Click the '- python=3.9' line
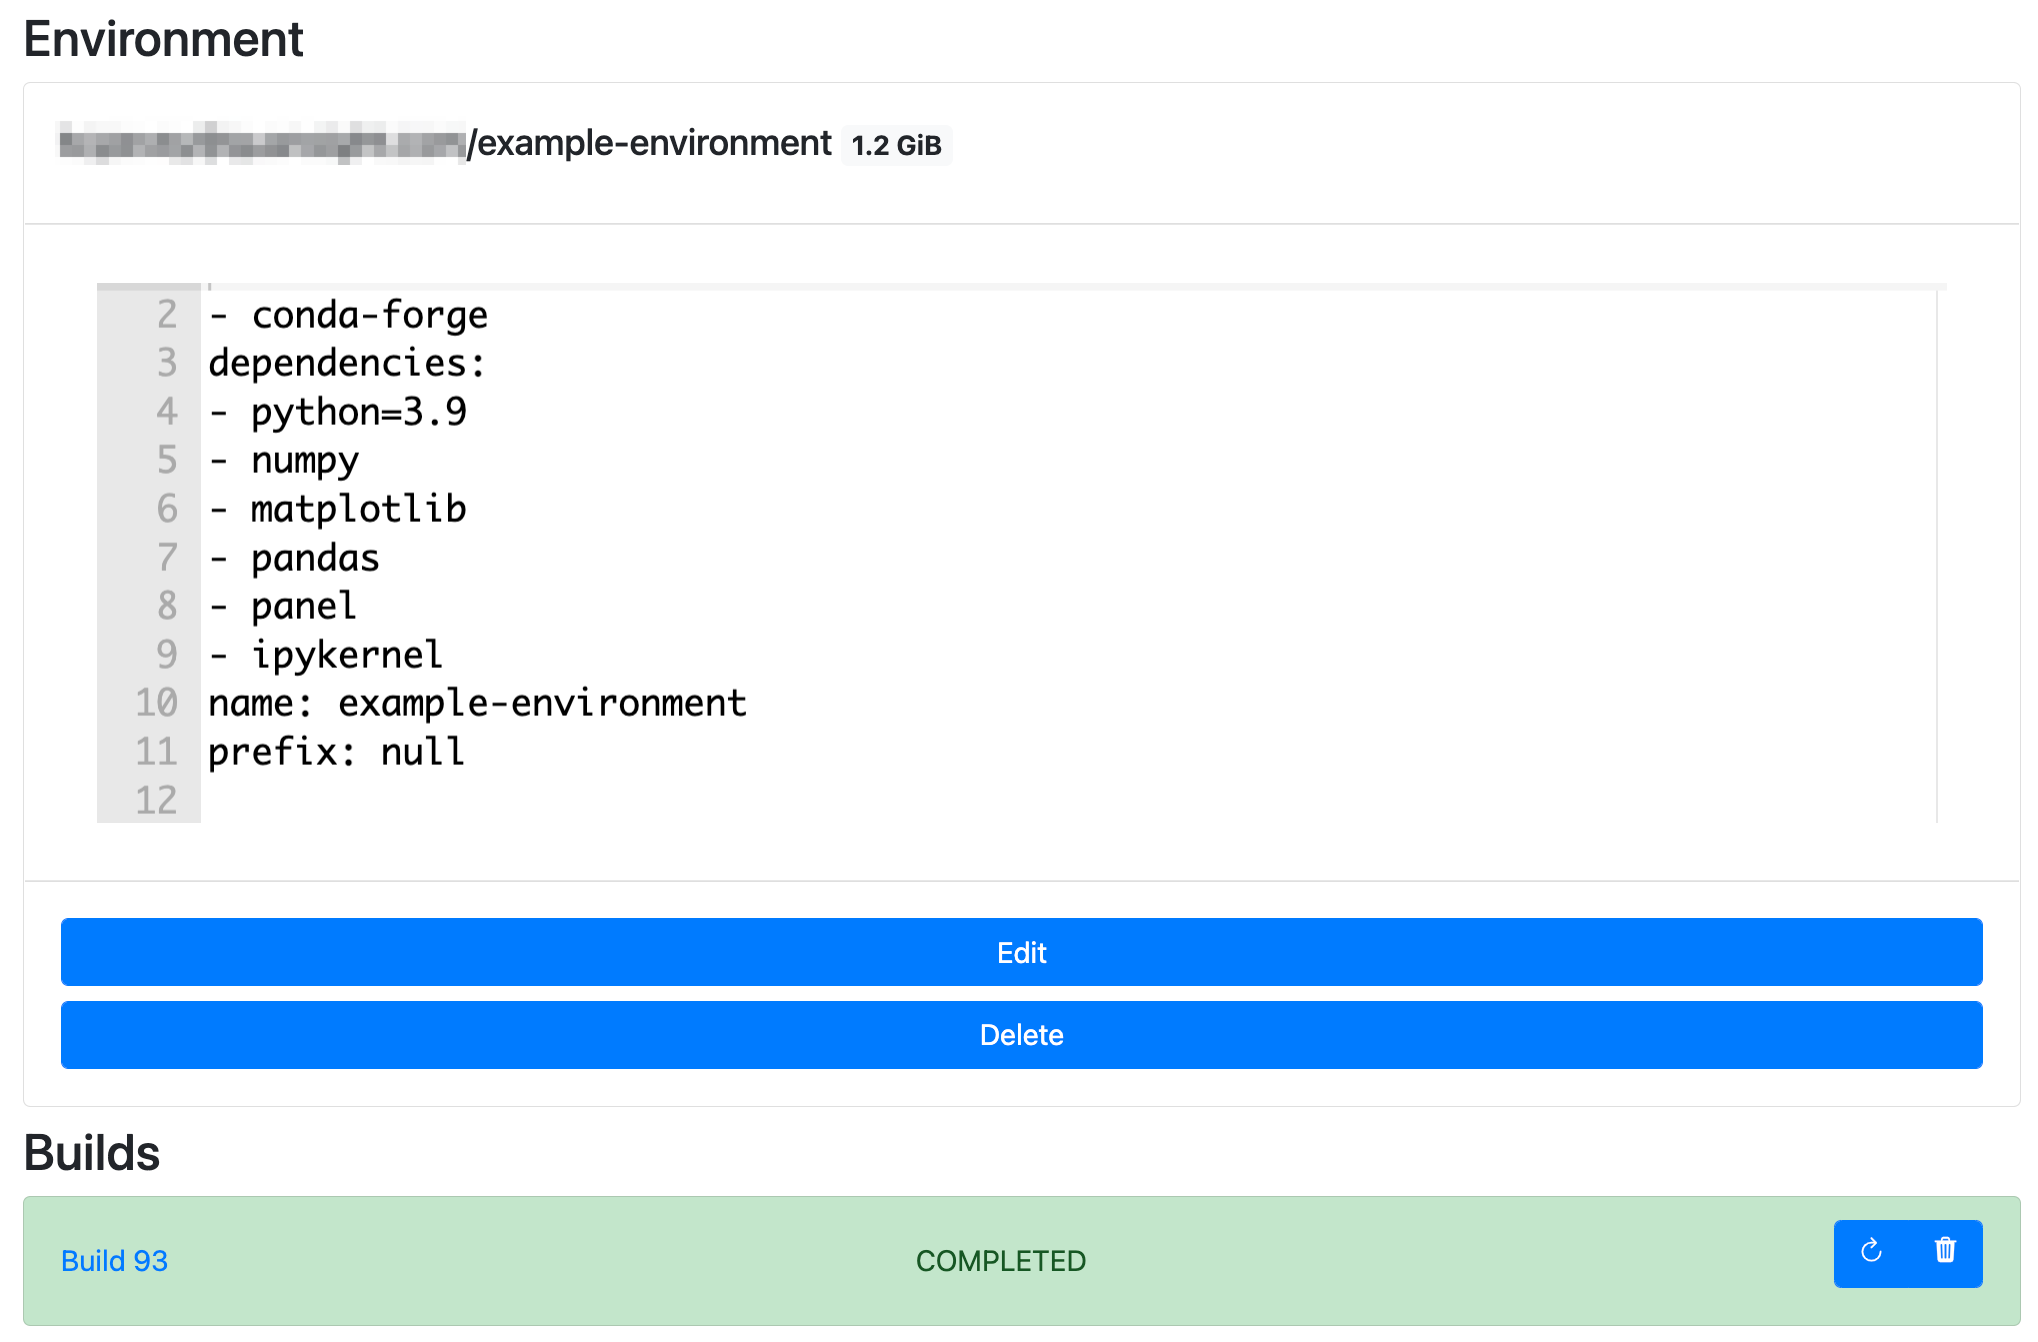 coord(338,412)
